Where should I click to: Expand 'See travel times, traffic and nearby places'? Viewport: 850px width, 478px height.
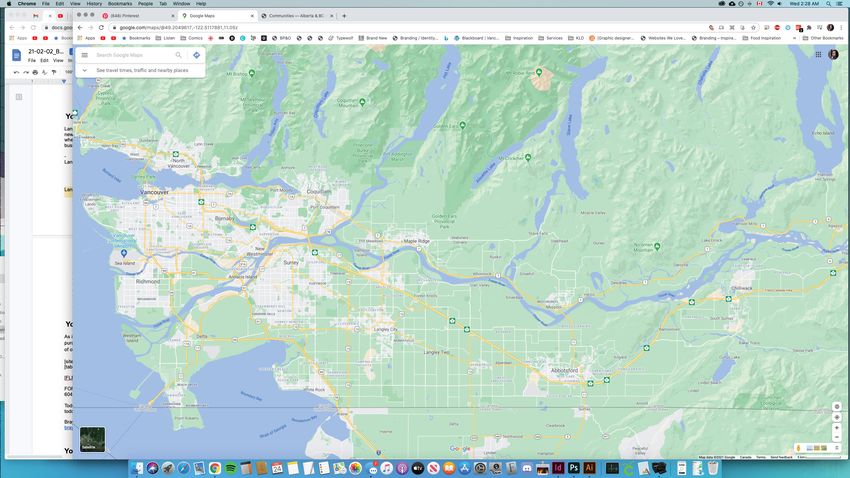[141, 70]
